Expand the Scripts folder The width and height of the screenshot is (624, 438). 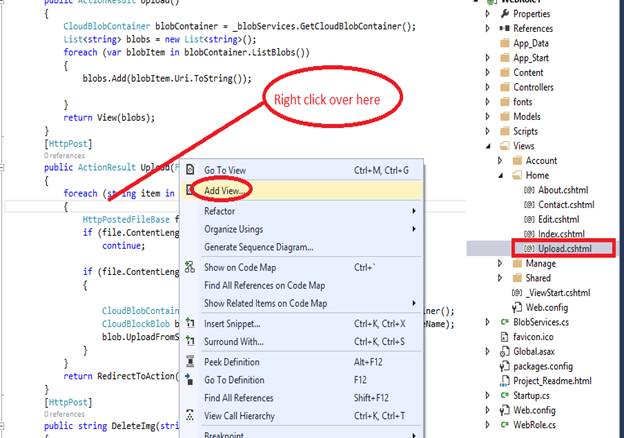pyautogui.click(x=488, y=131)
